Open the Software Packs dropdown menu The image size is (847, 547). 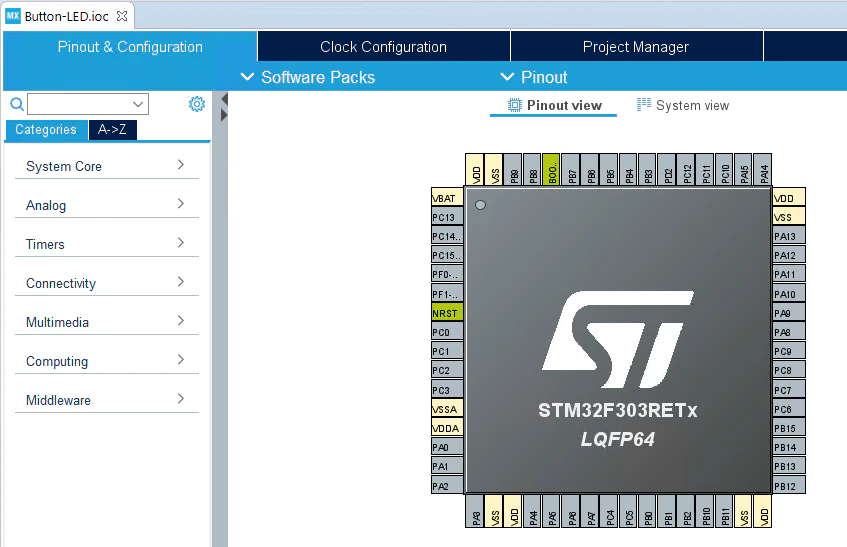[x=307, y=77]
